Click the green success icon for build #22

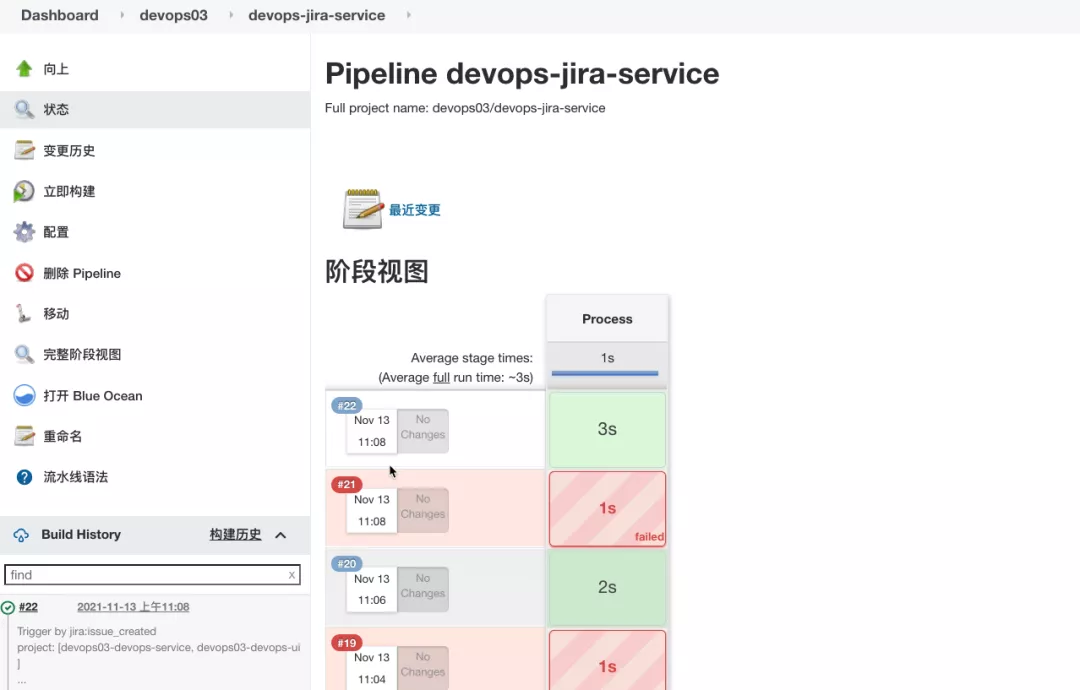tap(8, 607)
